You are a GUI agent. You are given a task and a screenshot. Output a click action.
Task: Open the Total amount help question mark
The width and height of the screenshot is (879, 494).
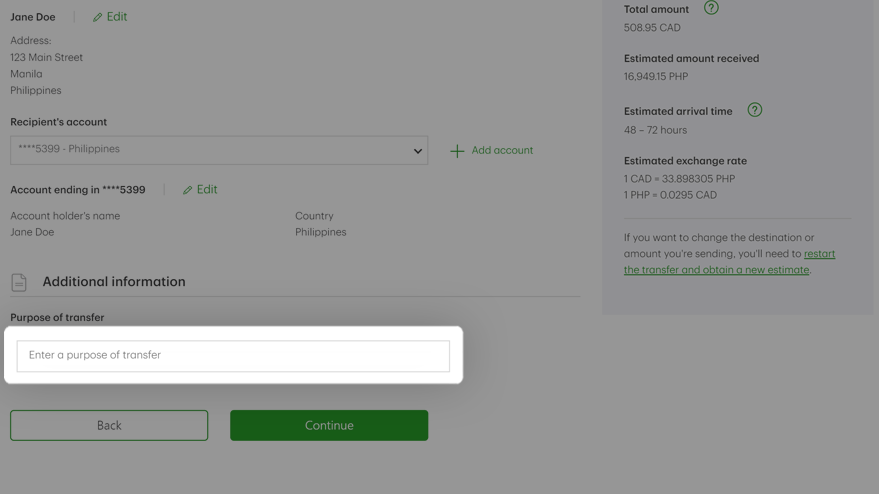point(711,8)
